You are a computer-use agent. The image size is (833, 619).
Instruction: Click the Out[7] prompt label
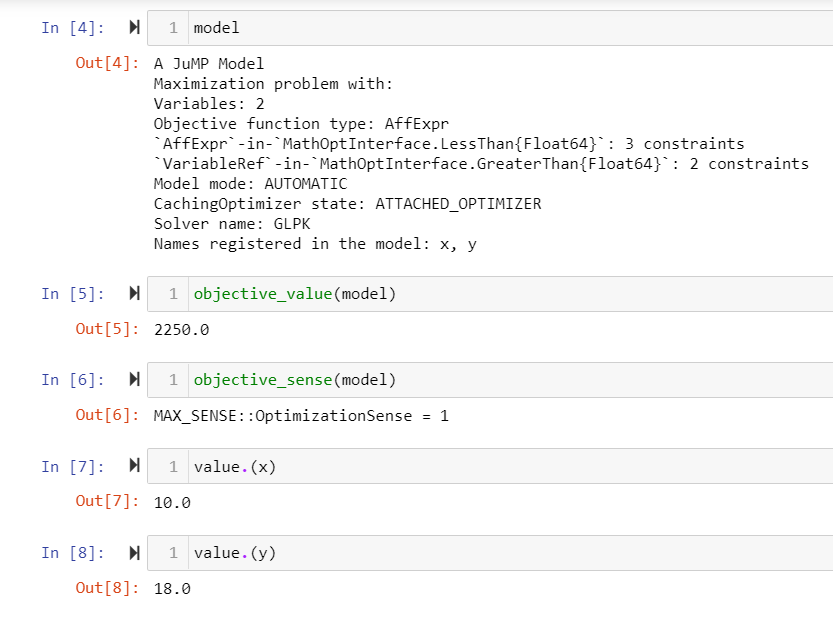(107, 502)
